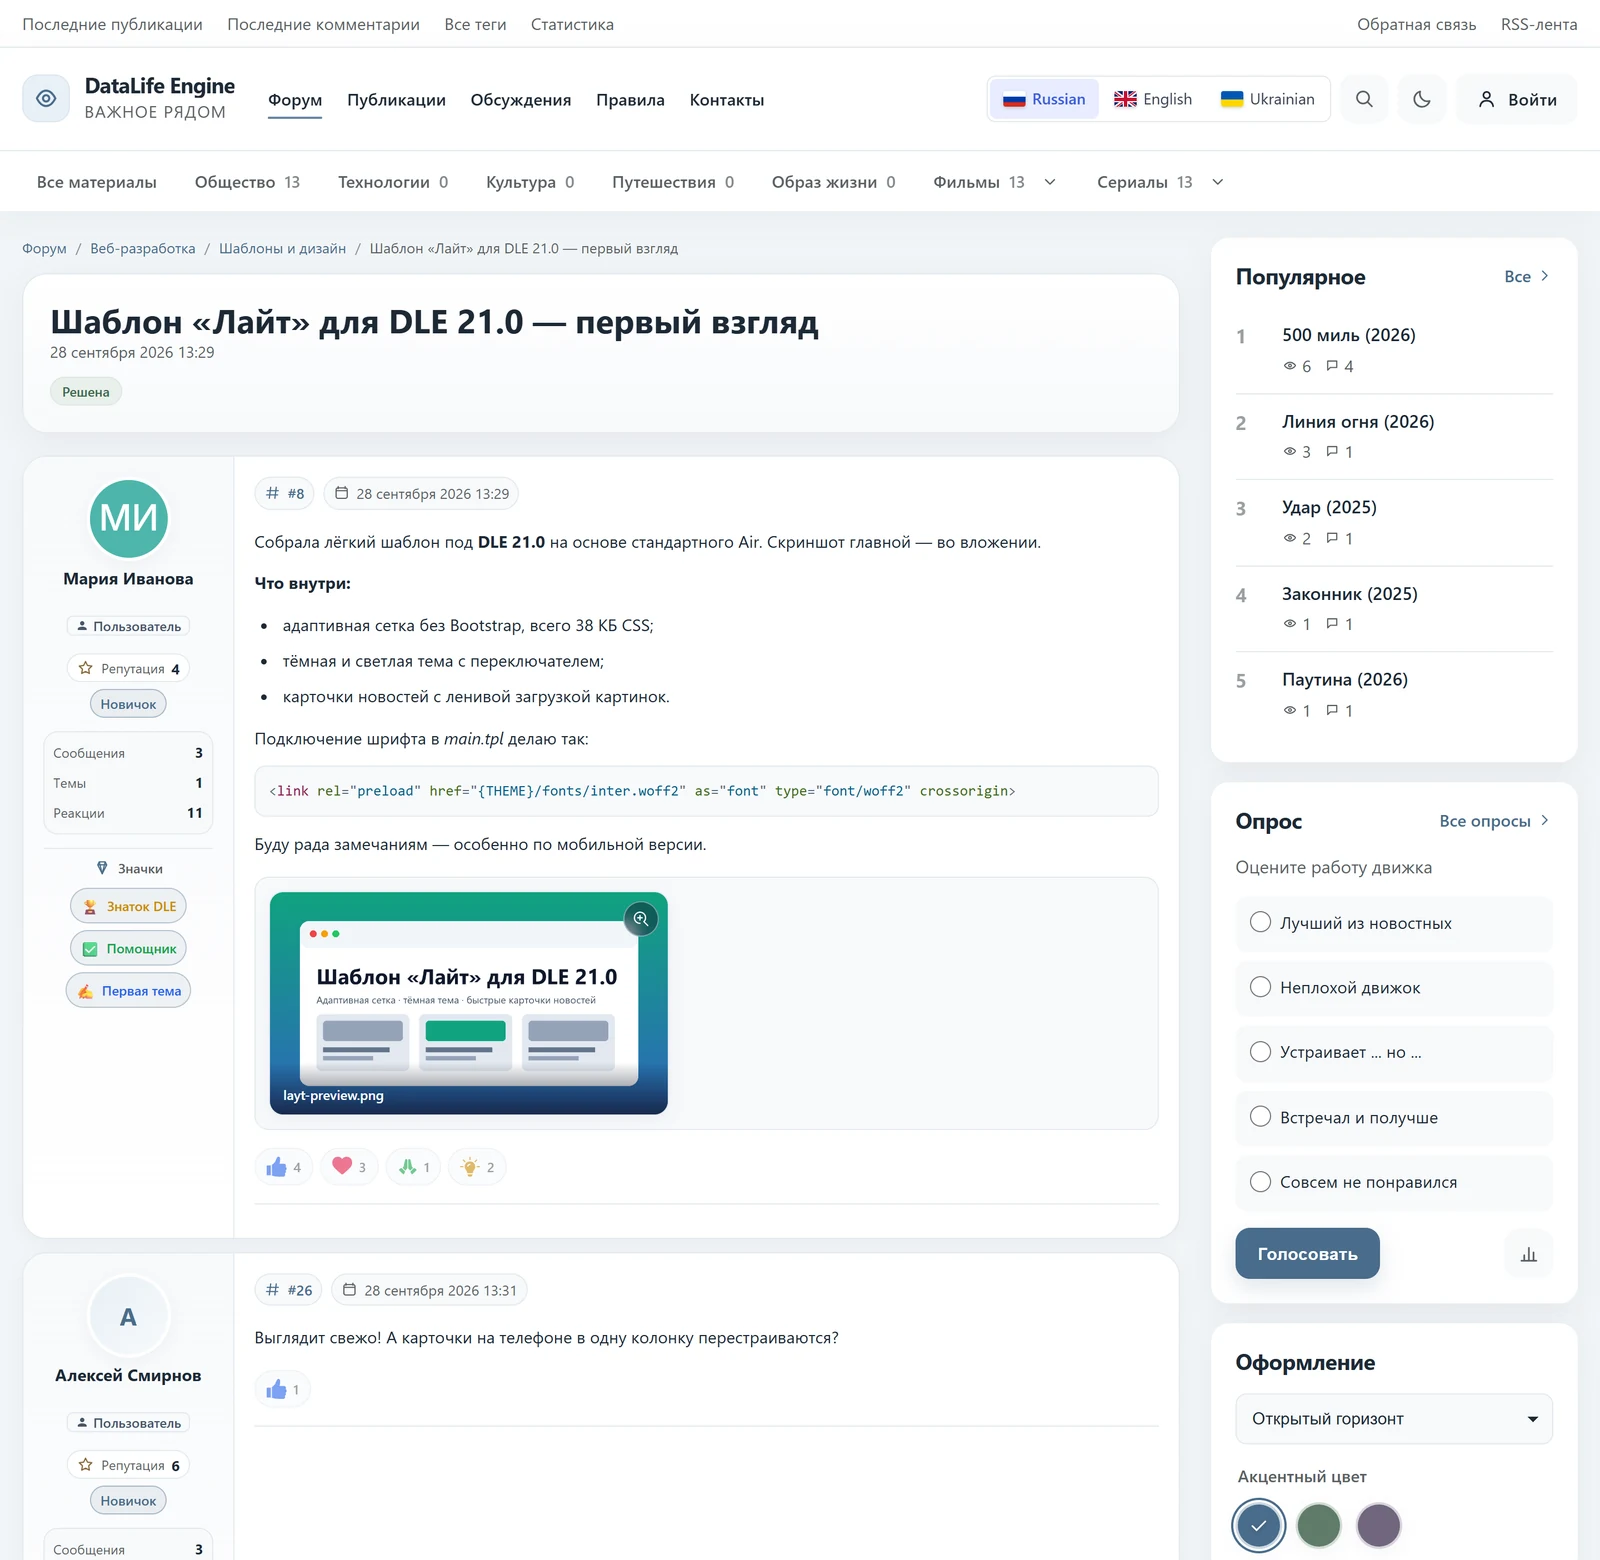Viewport: 1600px width, 1560px height.
Task: Select poll option Совсем не понравился
Action: (x=1394, y=1182)
